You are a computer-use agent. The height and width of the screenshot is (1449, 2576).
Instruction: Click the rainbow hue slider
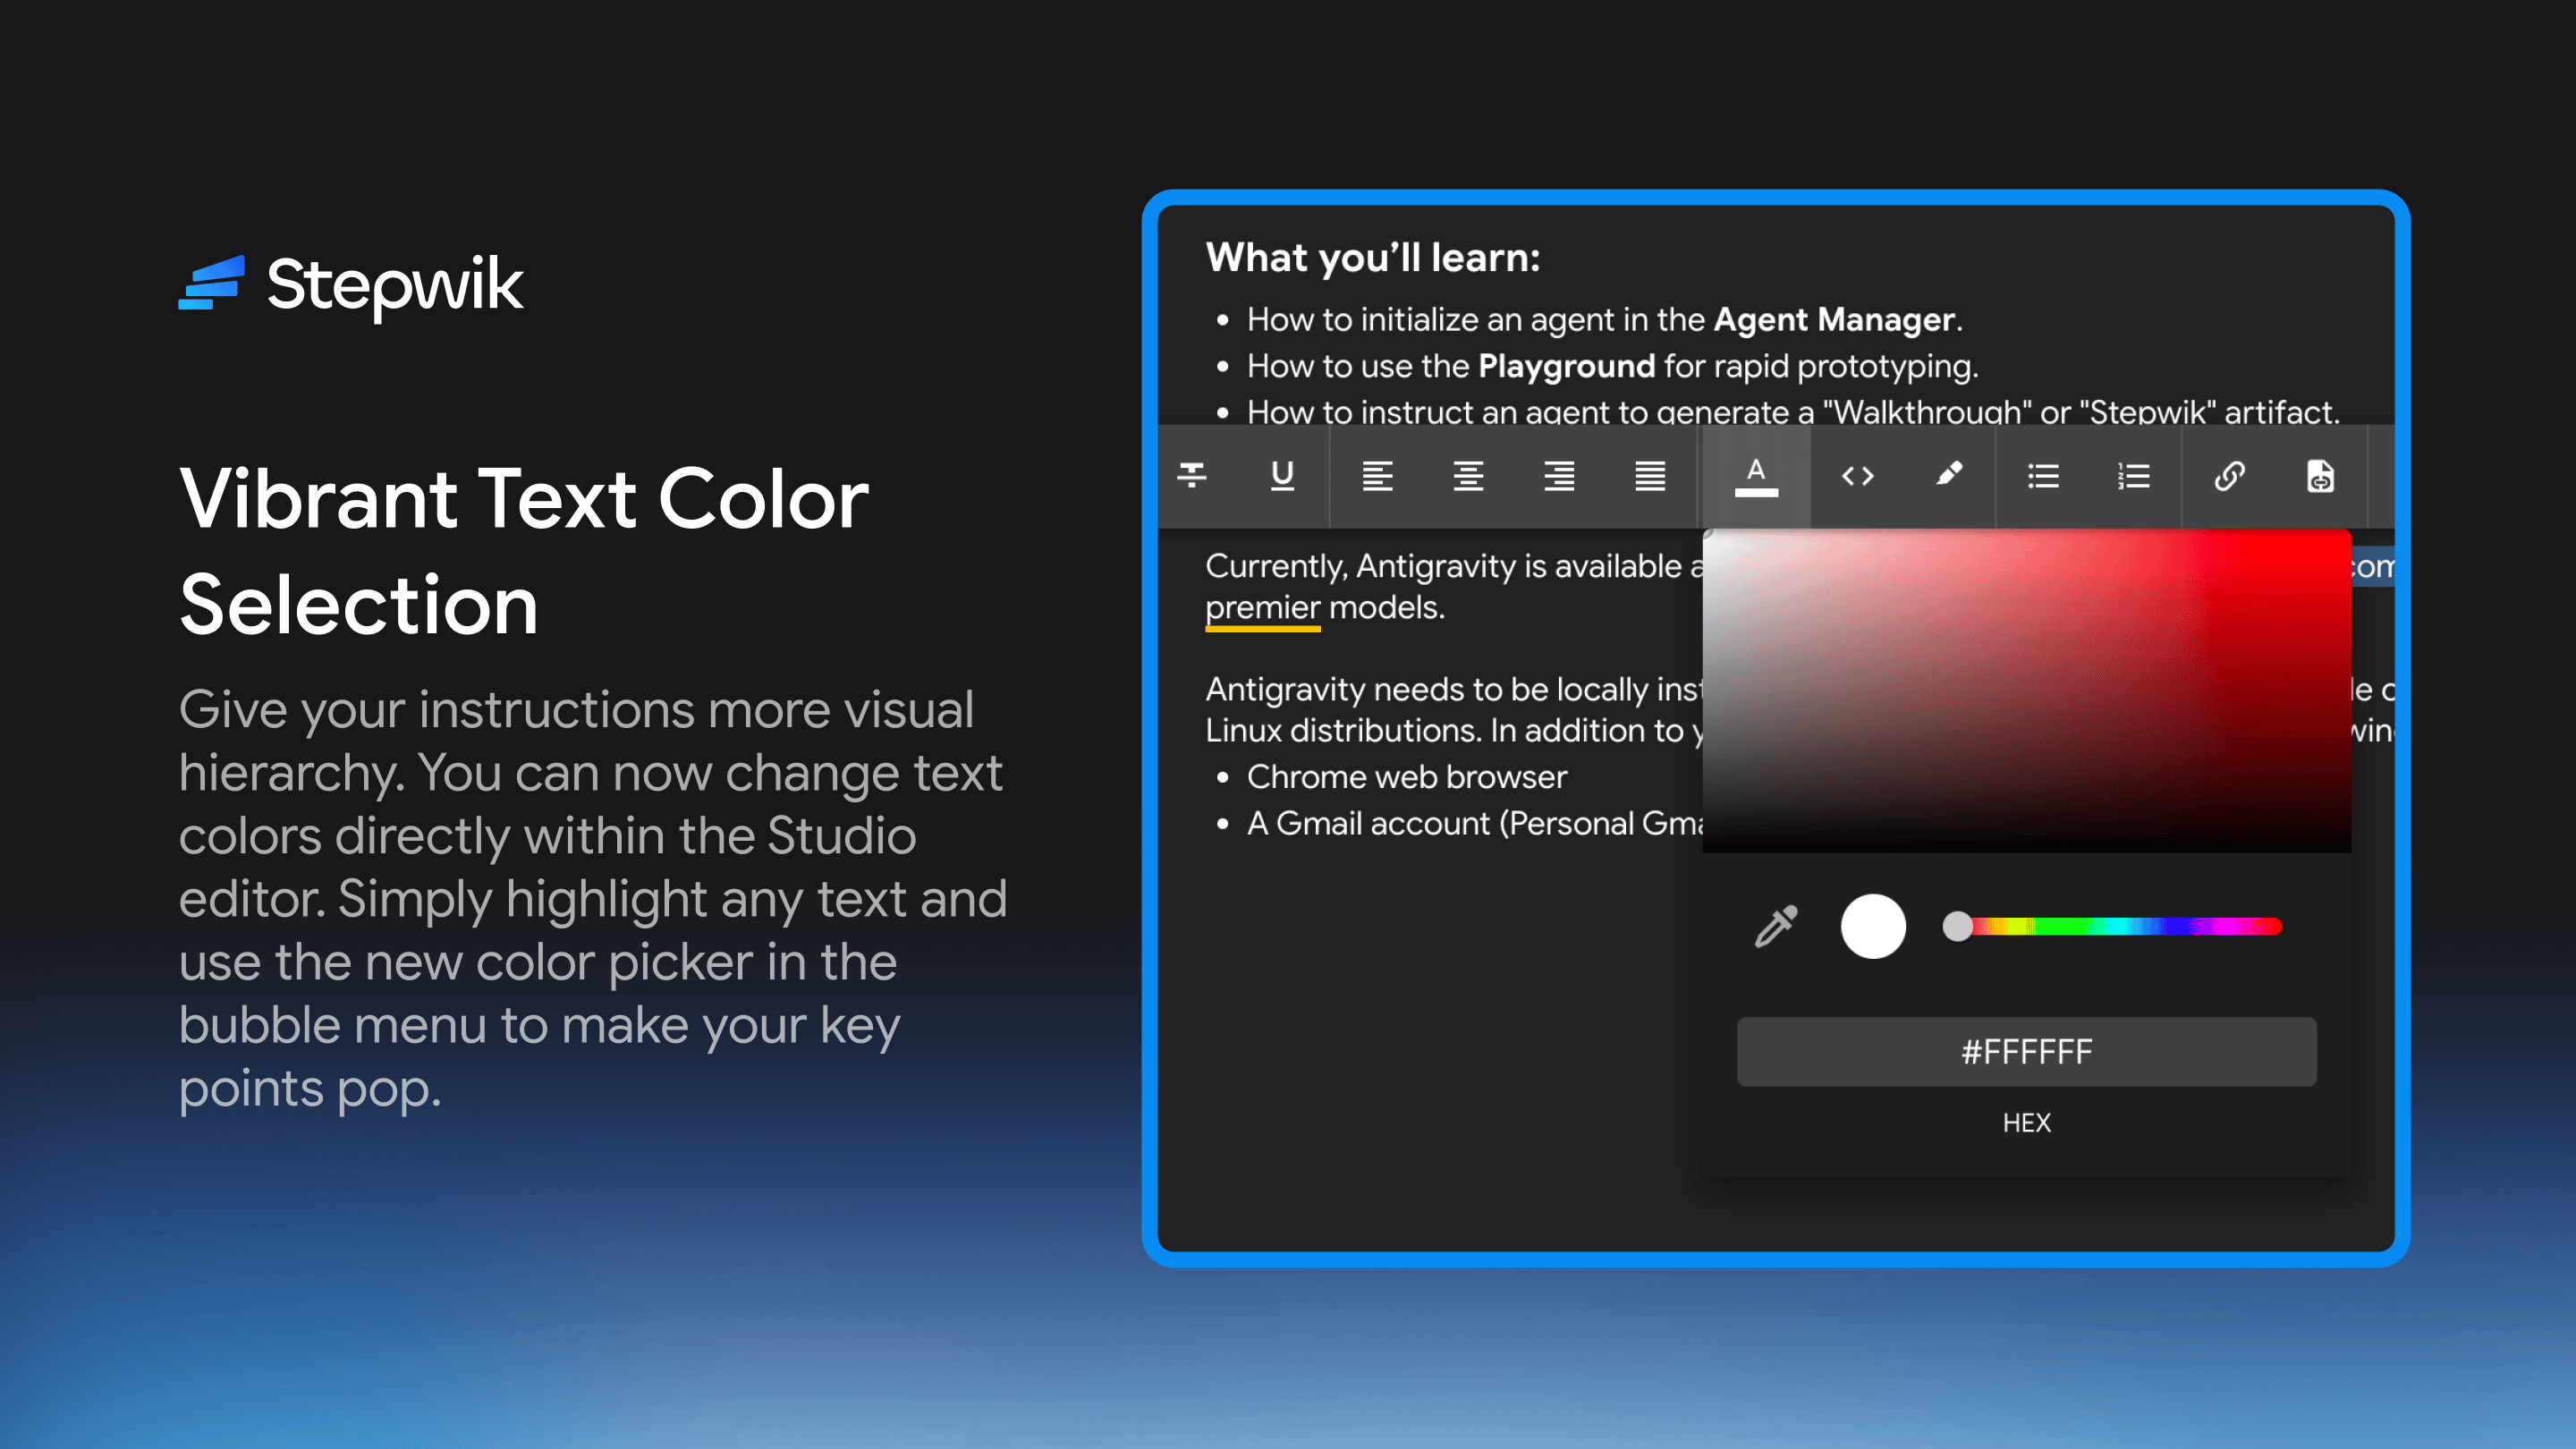pos(2115,926)
